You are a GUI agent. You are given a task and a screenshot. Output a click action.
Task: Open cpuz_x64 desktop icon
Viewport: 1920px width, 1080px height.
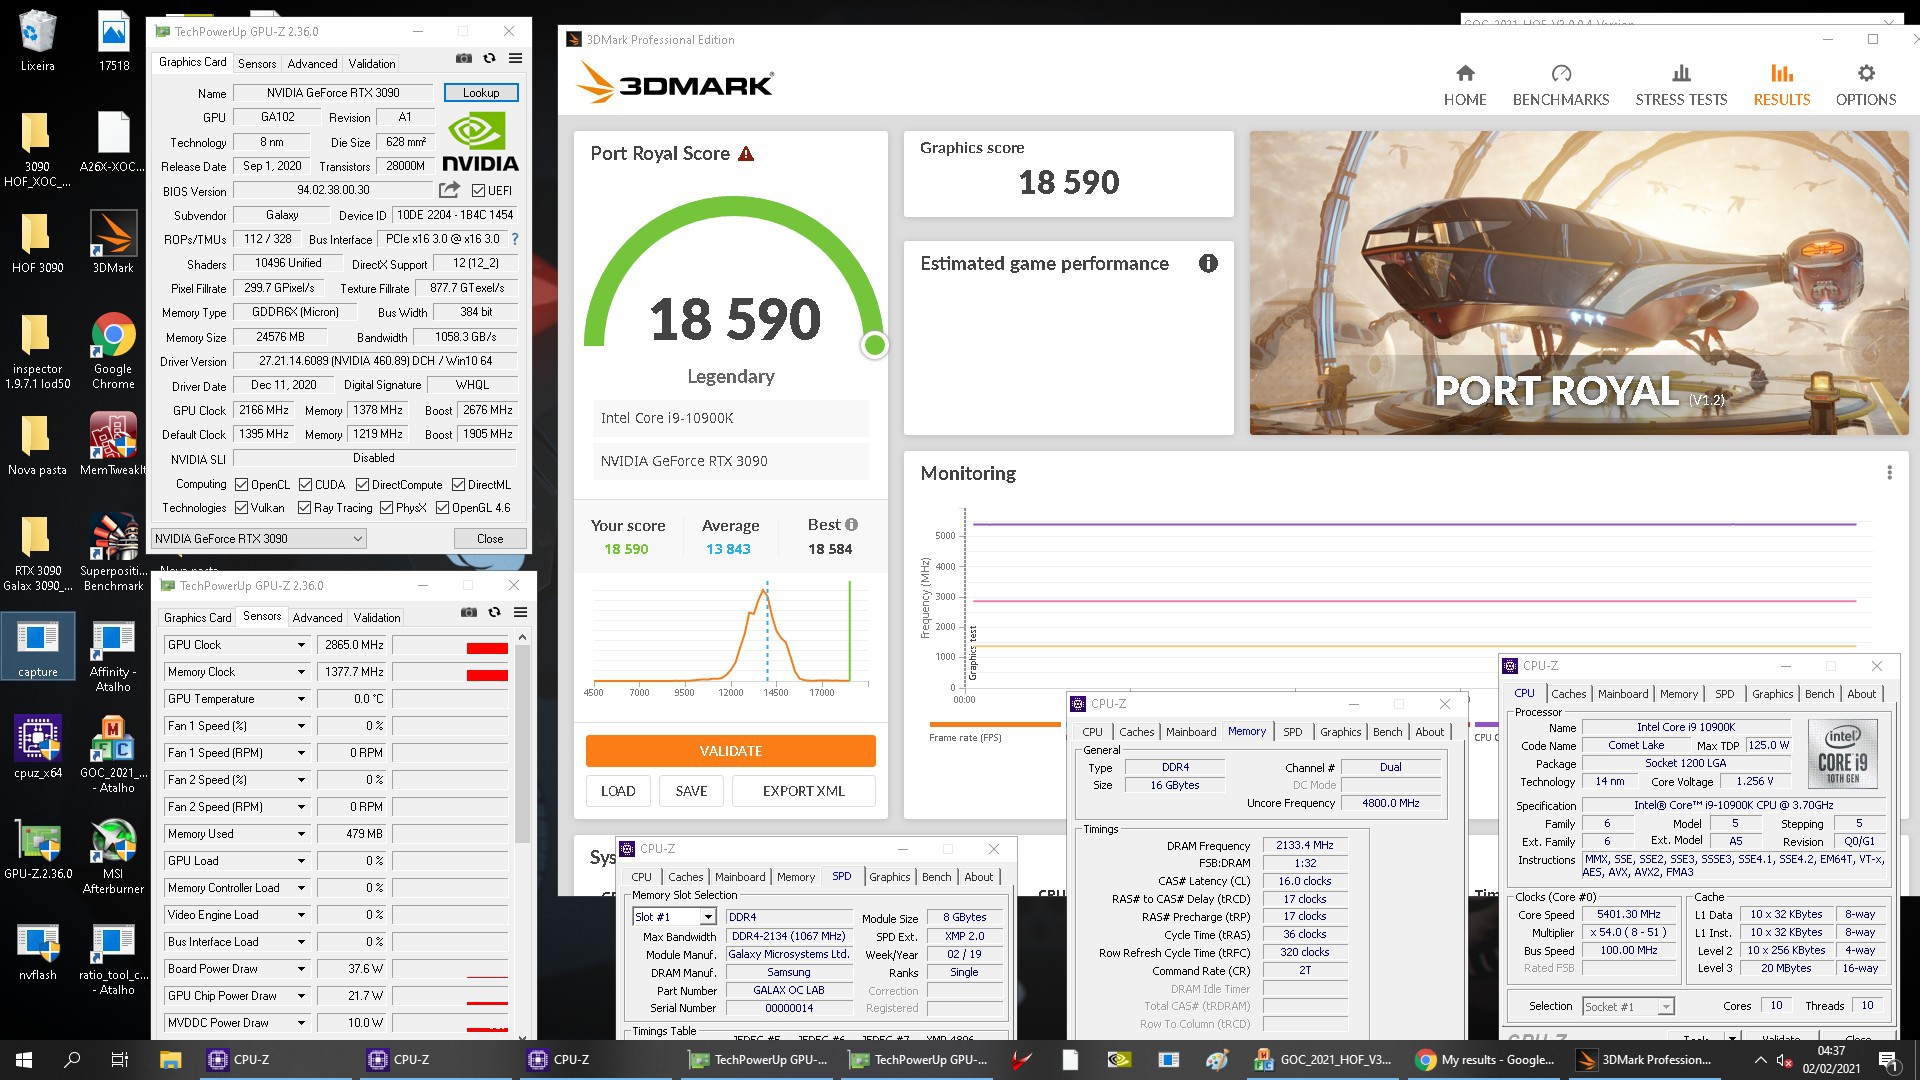coord(38,747)
